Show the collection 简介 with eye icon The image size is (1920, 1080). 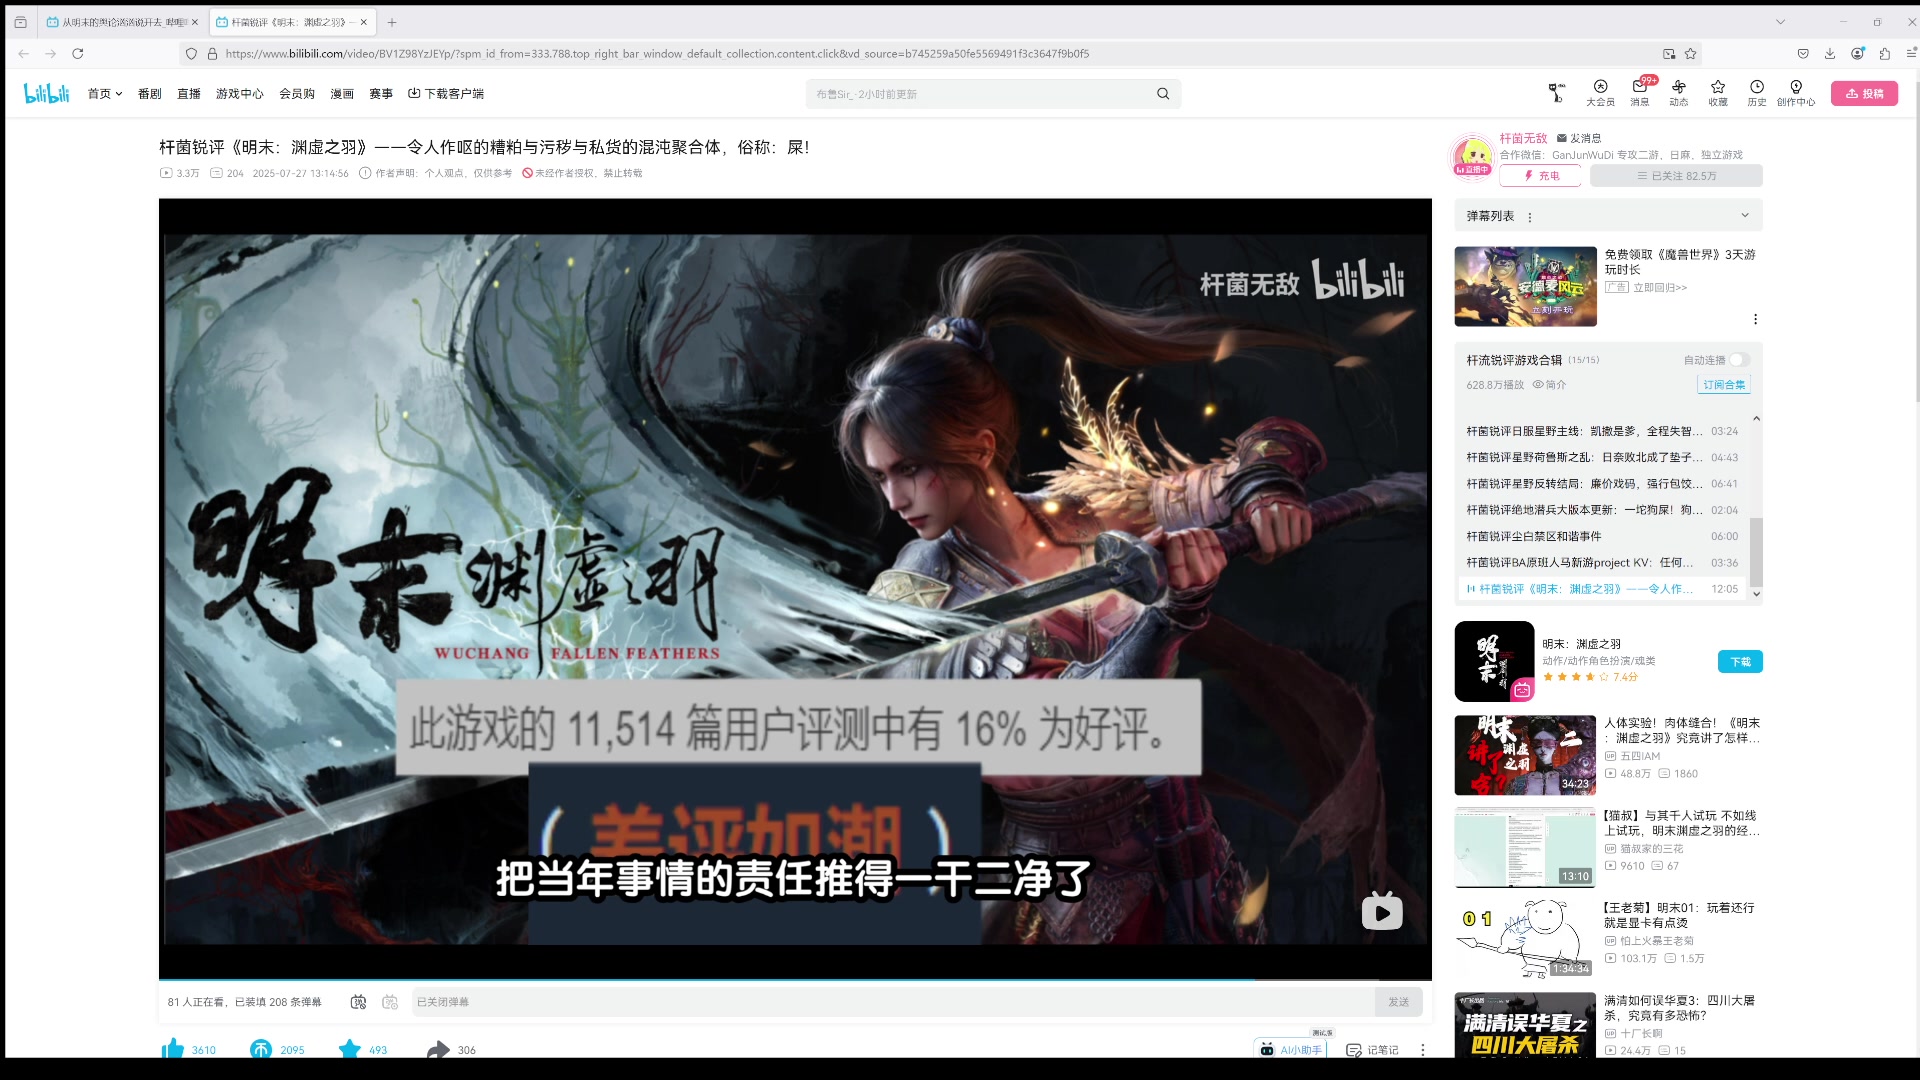coord(1549,384)
